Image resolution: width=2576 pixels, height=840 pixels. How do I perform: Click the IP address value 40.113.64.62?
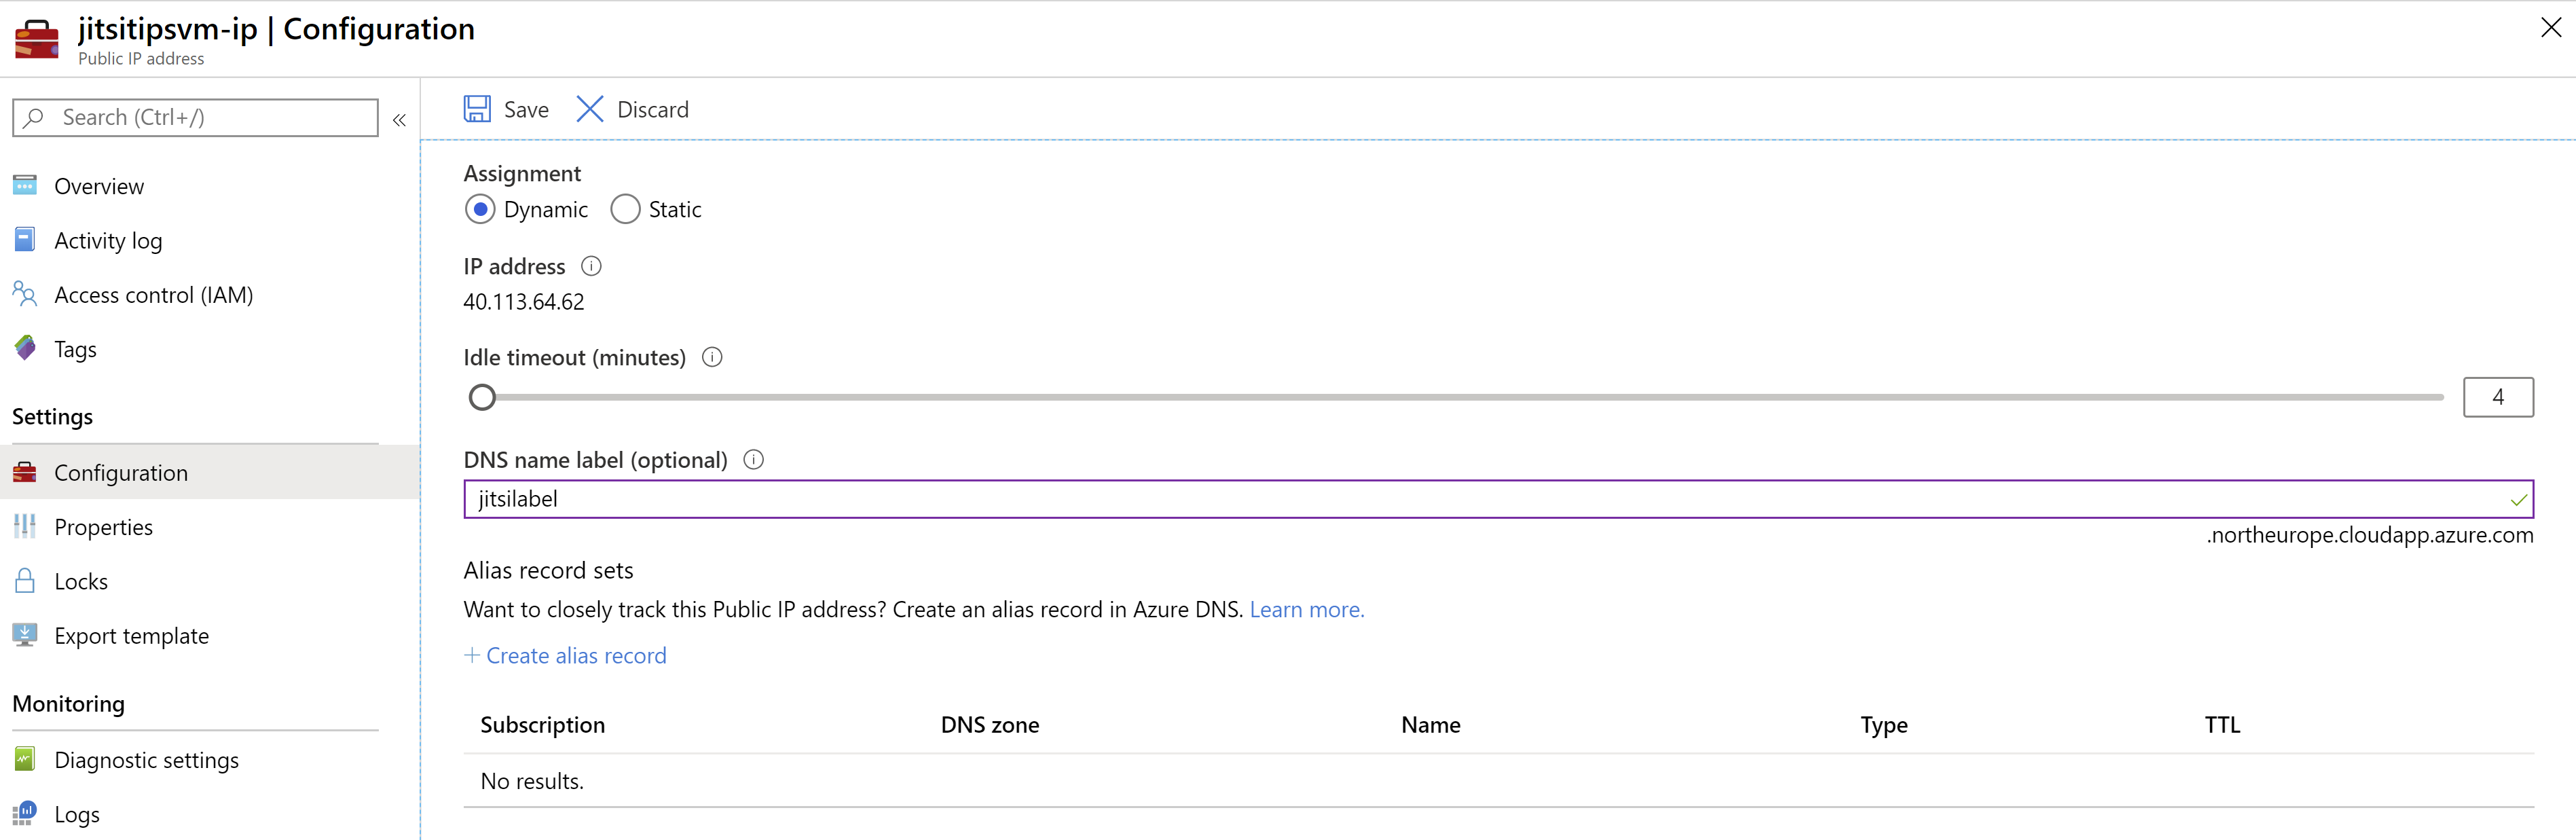(x=523, y=301)
